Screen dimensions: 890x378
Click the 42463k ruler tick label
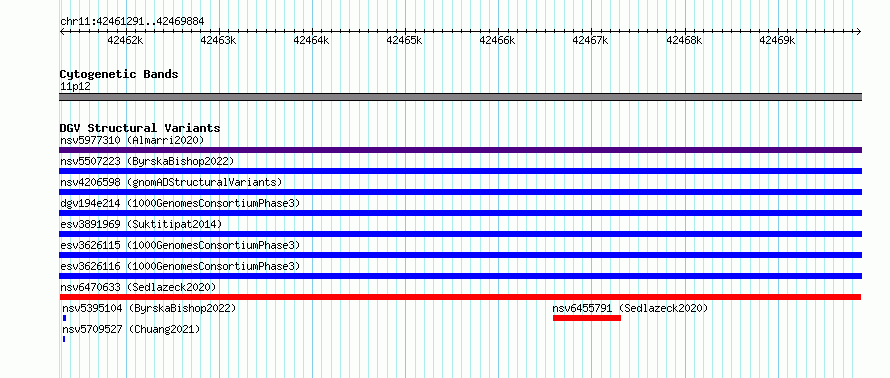click(x=219, y=40)
